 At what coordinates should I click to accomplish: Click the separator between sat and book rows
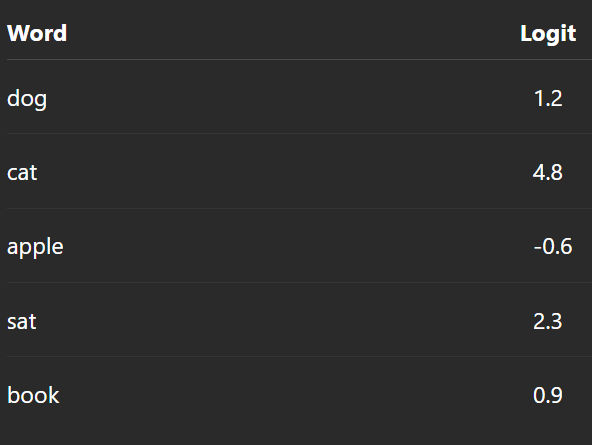(299, 356)
